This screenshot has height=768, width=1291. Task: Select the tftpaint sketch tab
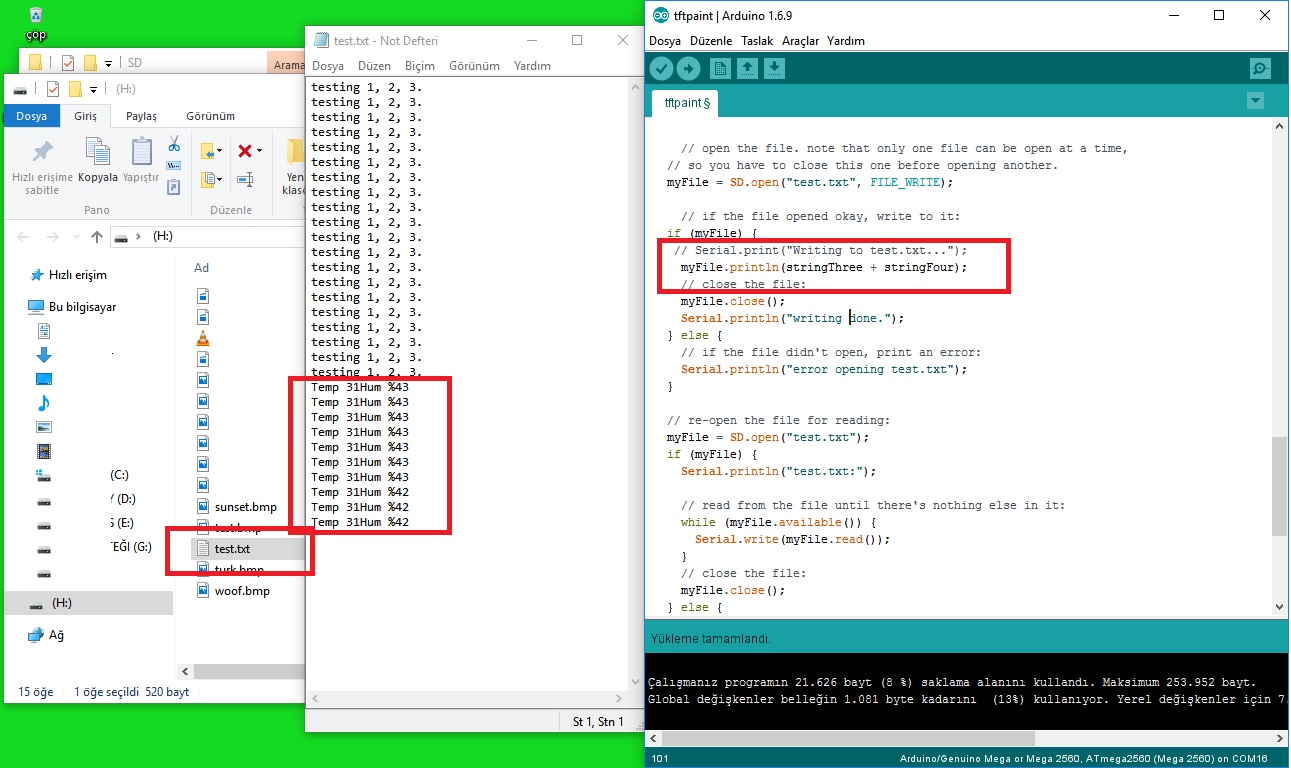pyautogui.click(x=687, y=102)
